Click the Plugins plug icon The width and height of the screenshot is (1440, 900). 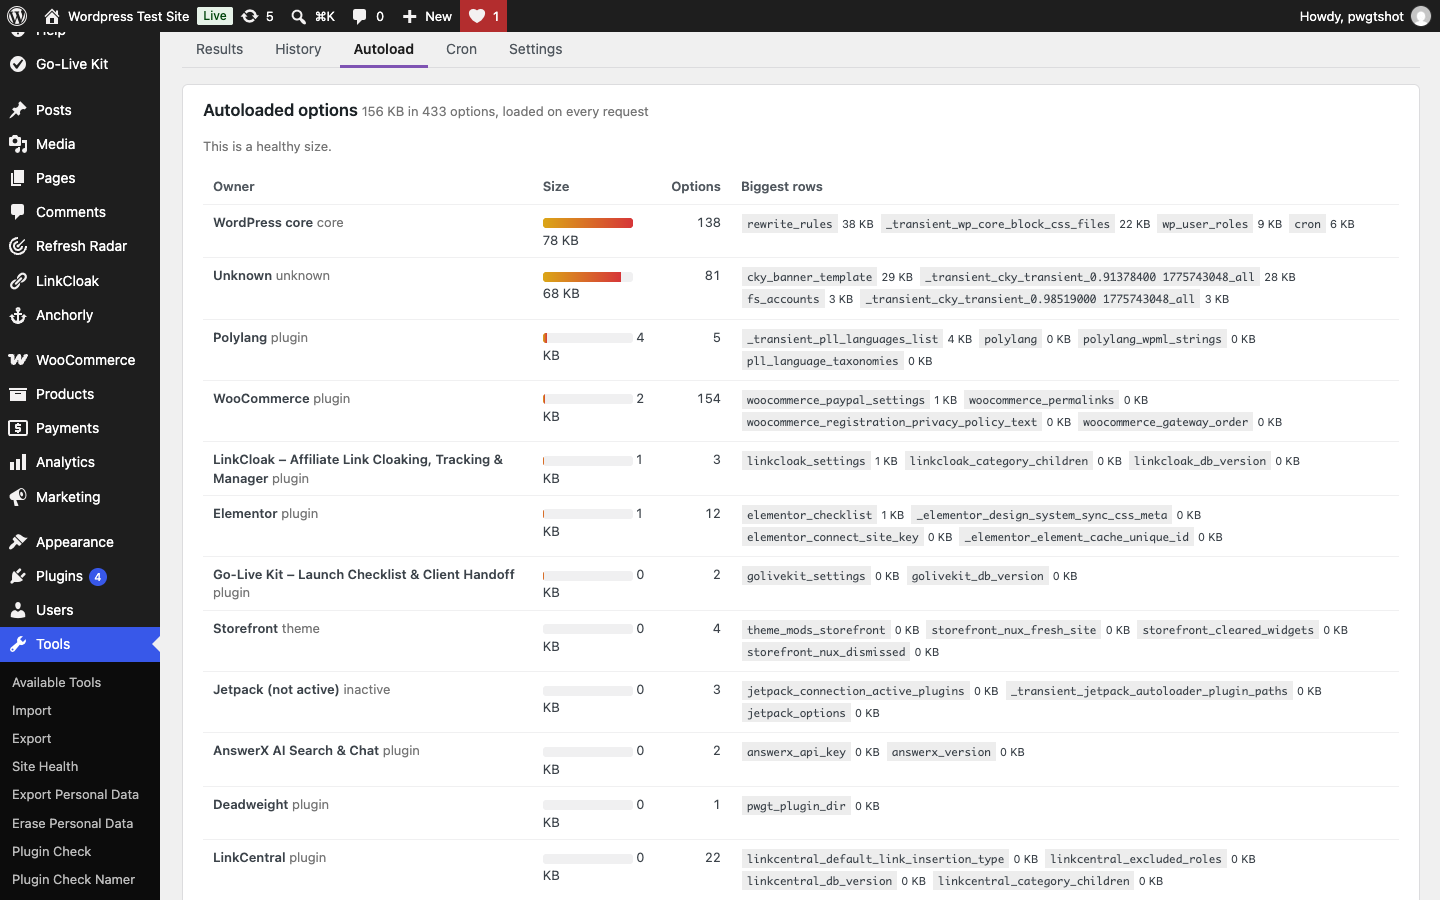pos(18,576)
